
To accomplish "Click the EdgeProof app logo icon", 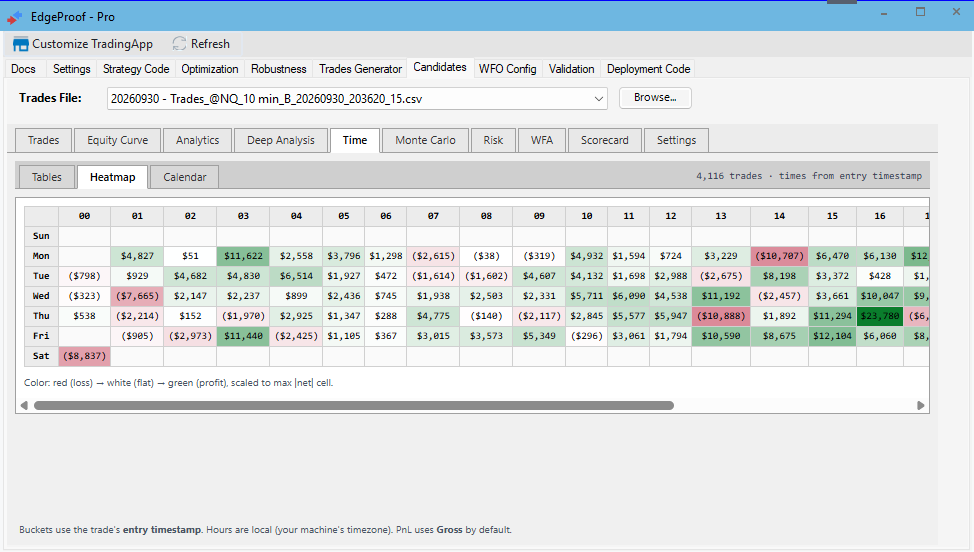I will pos(15,17).
